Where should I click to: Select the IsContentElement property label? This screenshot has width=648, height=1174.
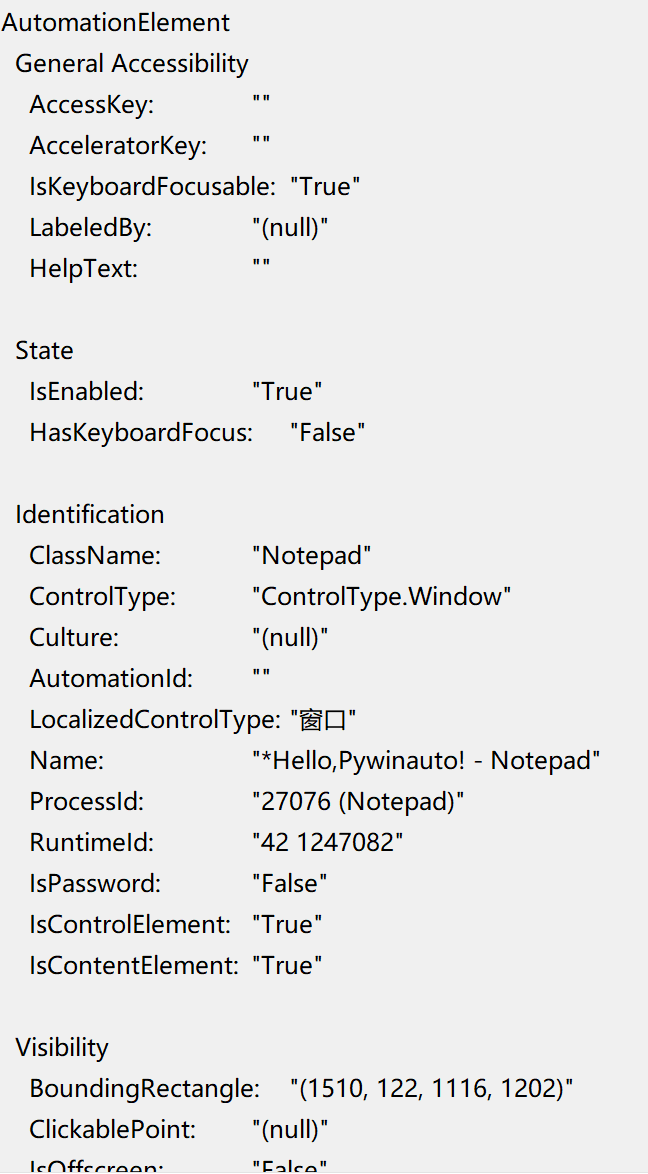[x=134, y=966]
